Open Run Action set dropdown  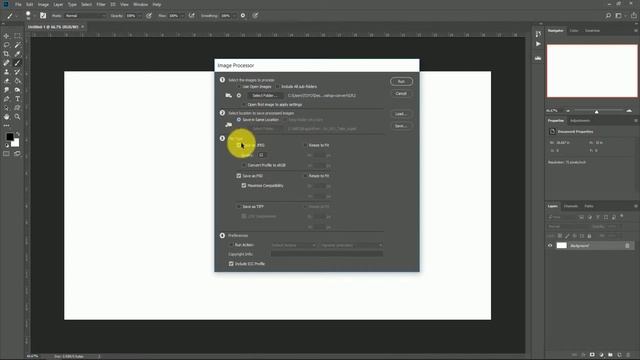293,245
